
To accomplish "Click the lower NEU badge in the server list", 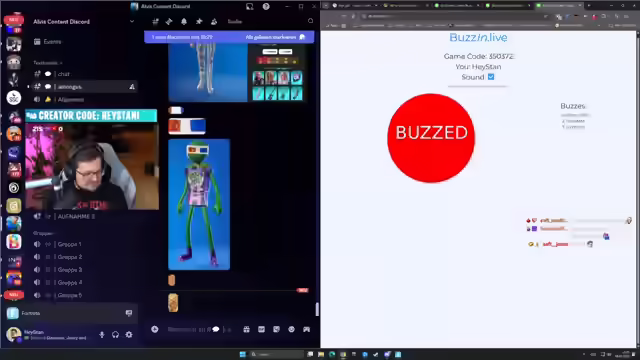I will (13, 294).
